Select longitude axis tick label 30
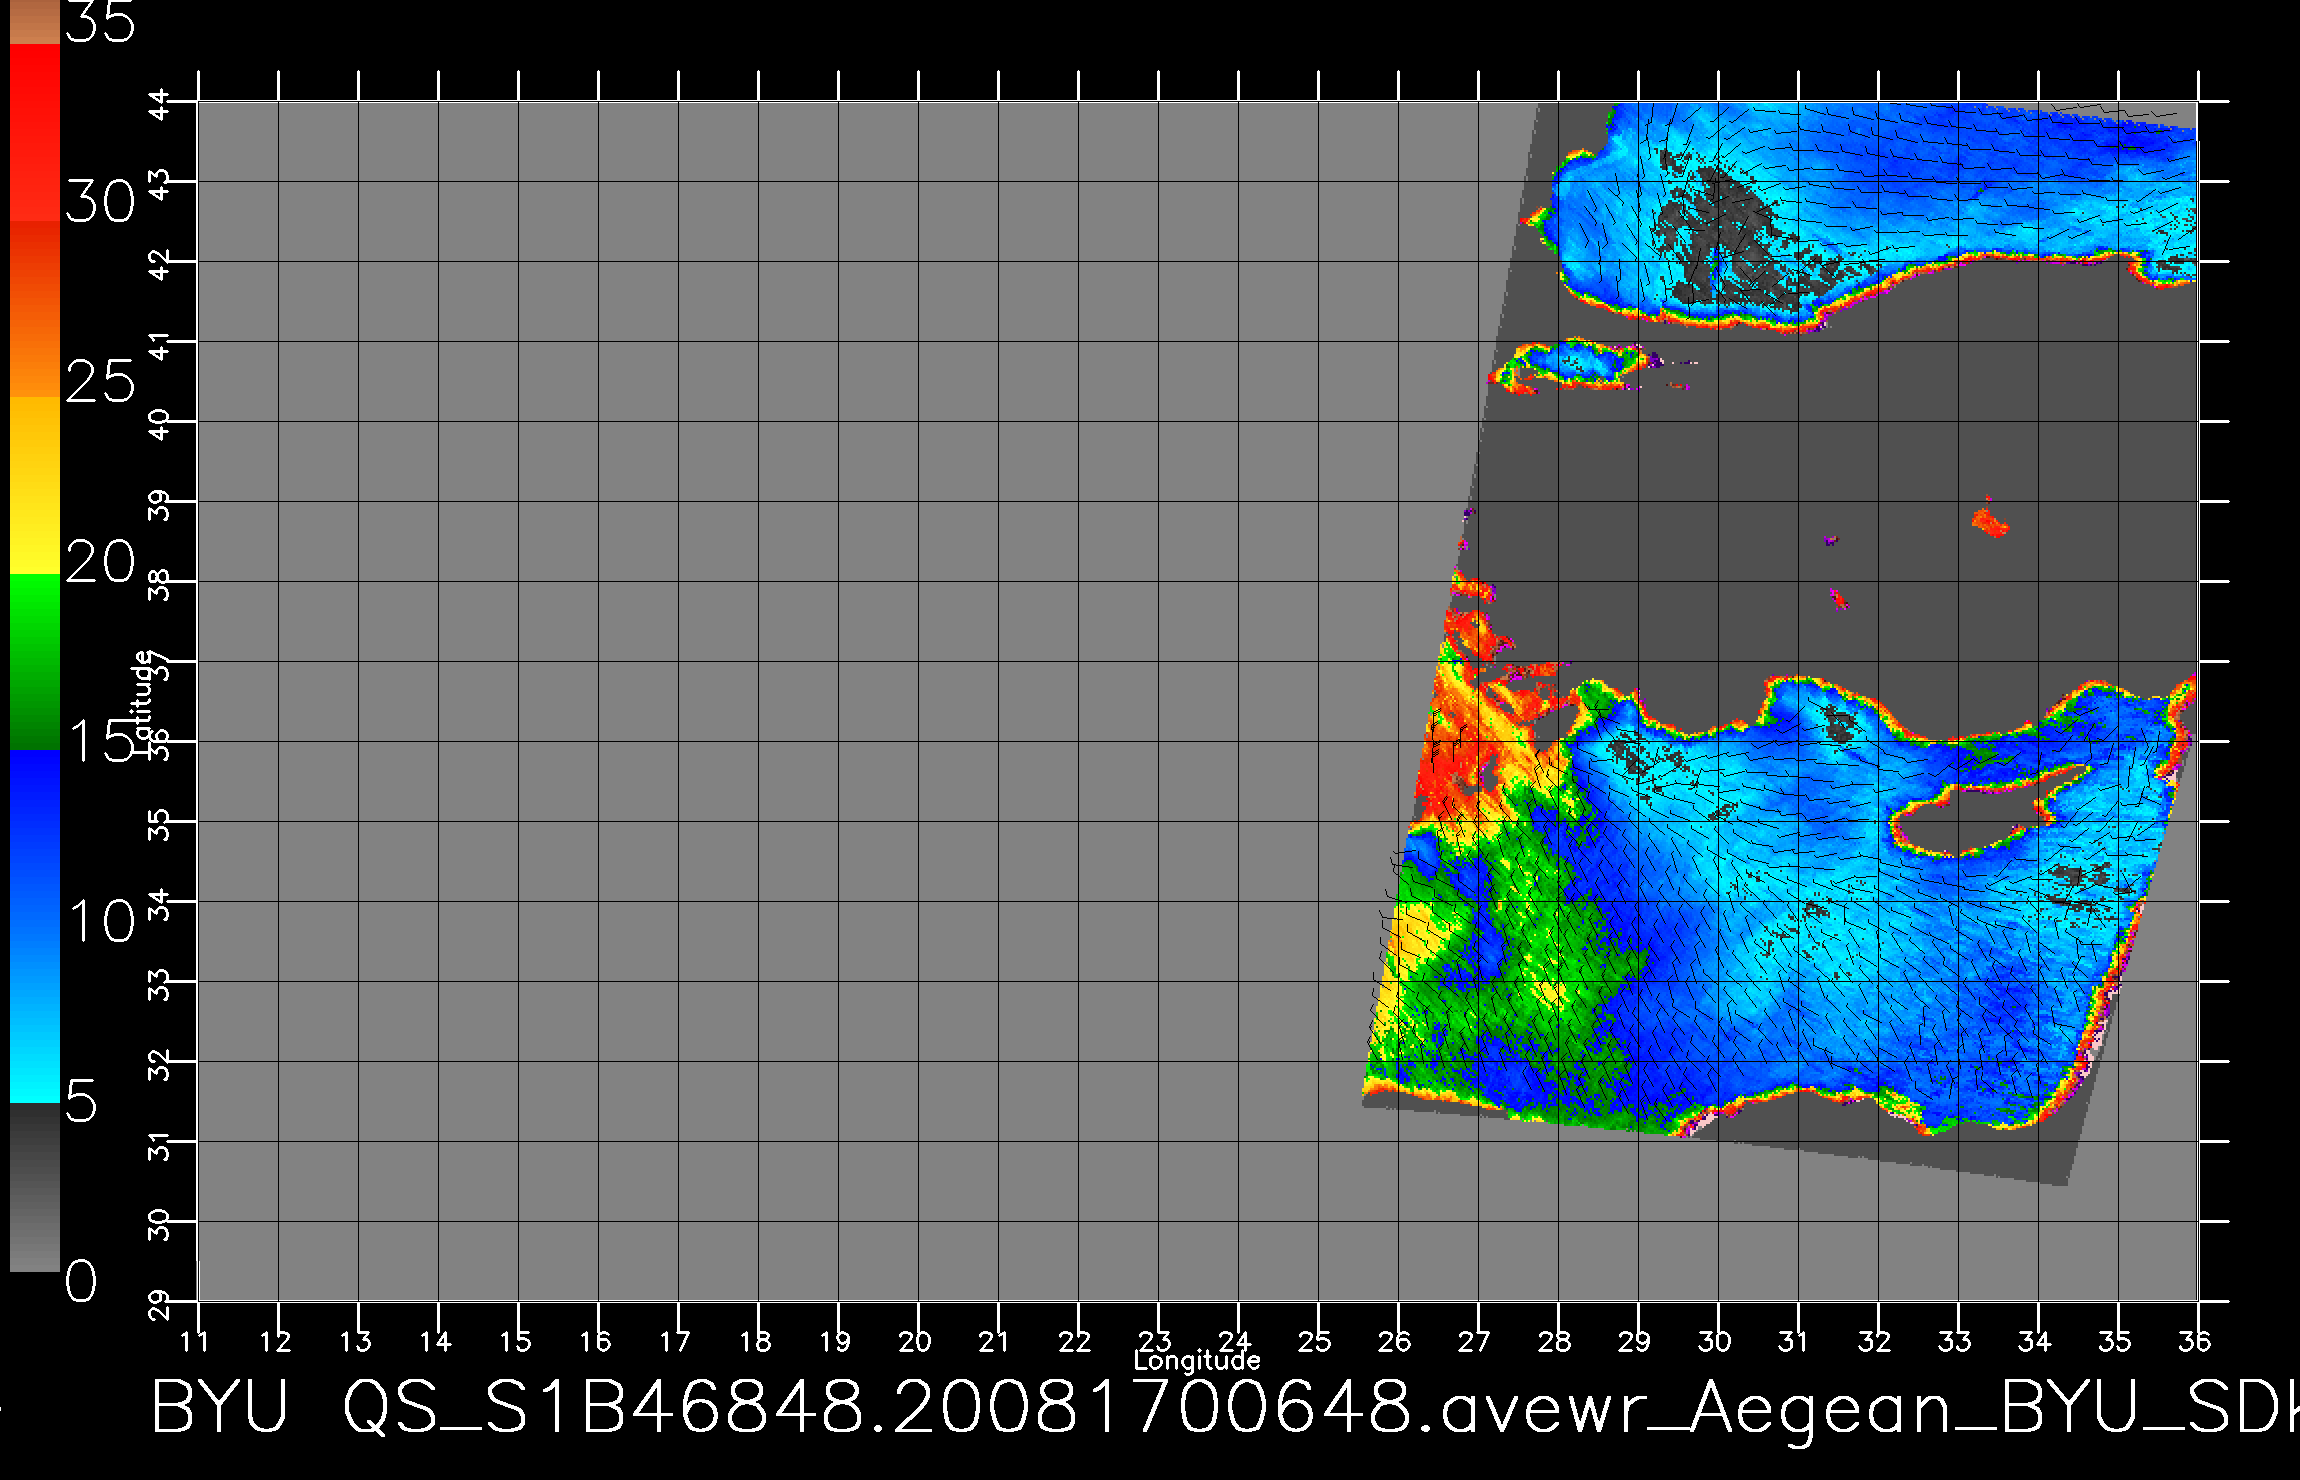The width and height of the screenshot is (2300, 1480). (1716, 1341)
